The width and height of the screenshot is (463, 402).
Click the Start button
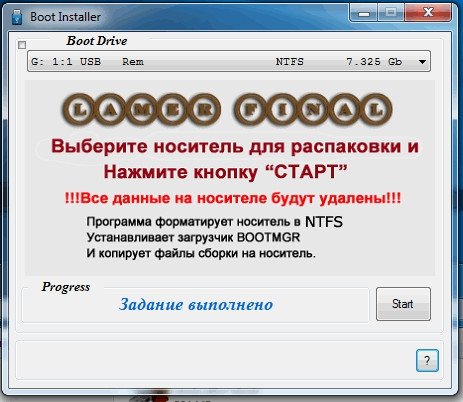(403, 304)
